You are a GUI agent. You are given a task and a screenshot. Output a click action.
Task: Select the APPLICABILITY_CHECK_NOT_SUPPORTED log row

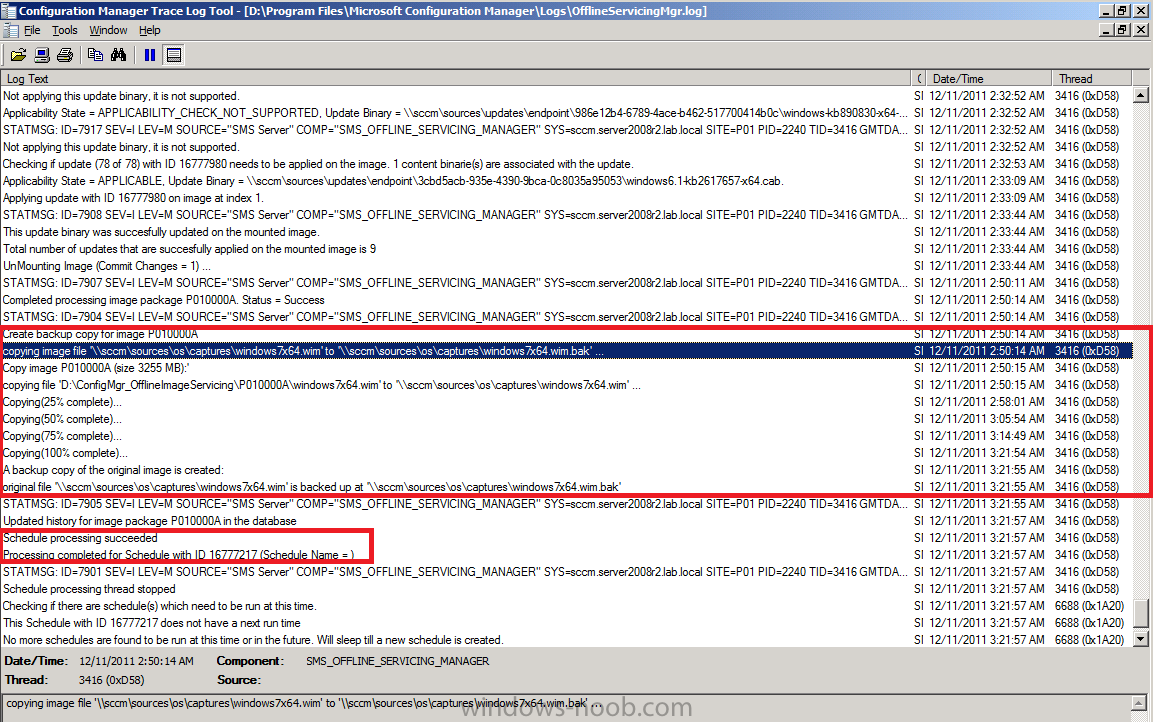(566, 113)
